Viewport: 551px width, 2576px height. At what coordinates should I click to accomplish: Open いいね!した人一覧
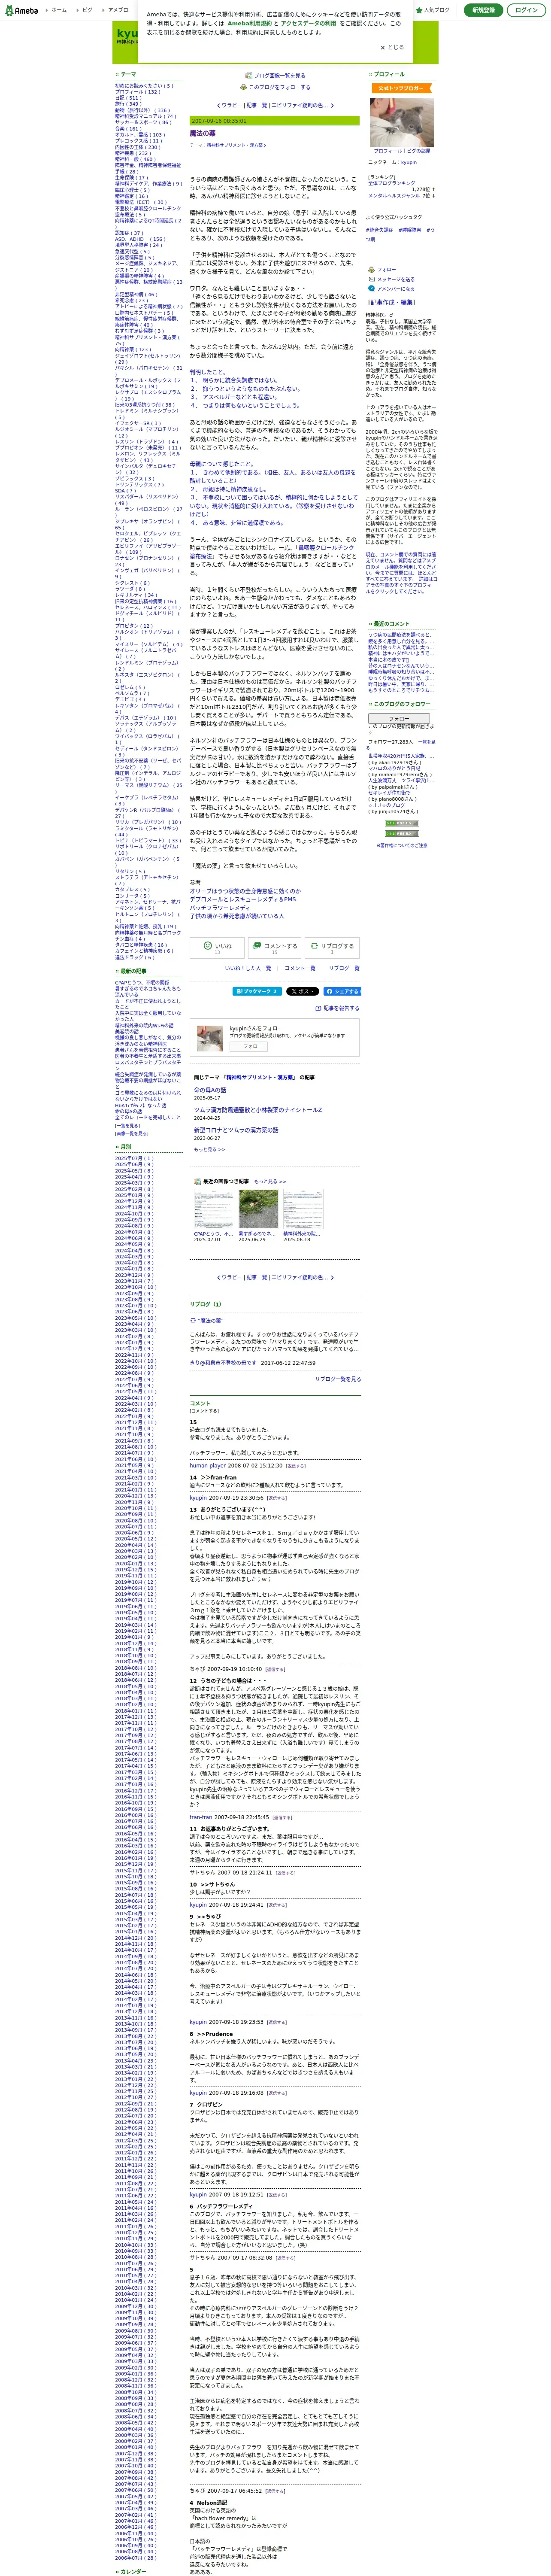[x=248, y=968]
